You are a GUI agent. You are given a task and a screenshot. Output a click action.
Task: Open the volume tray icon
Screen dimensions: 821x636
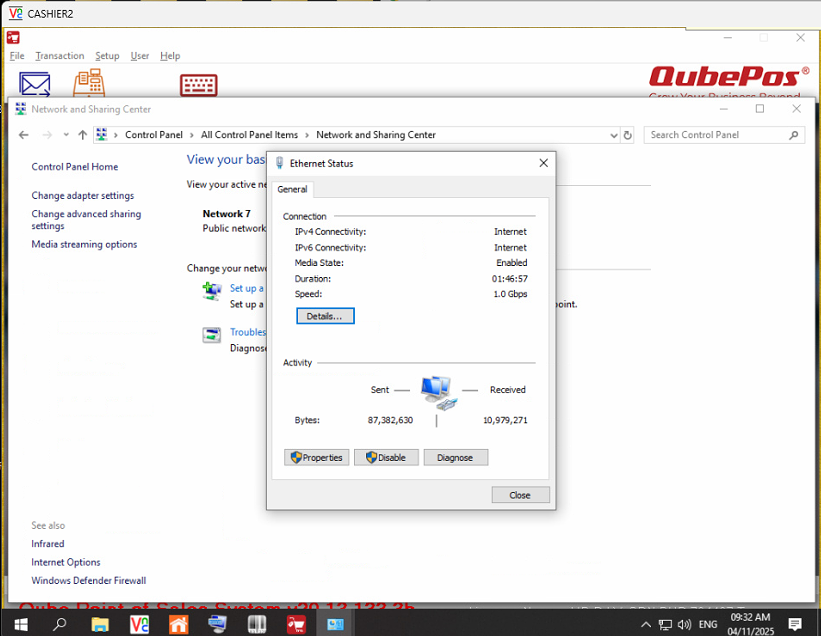[684, 624]
